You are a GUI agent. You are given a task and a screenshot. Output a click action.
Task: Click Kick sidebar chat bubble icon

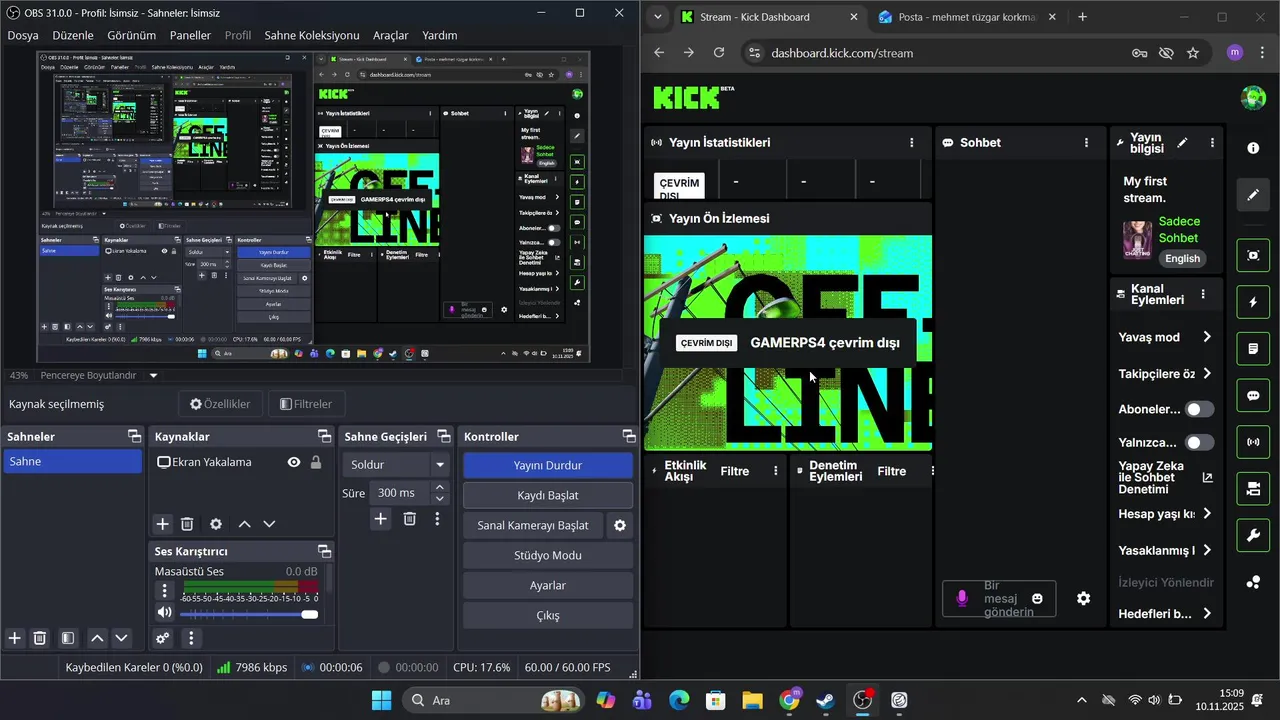tap(1253, 396)
